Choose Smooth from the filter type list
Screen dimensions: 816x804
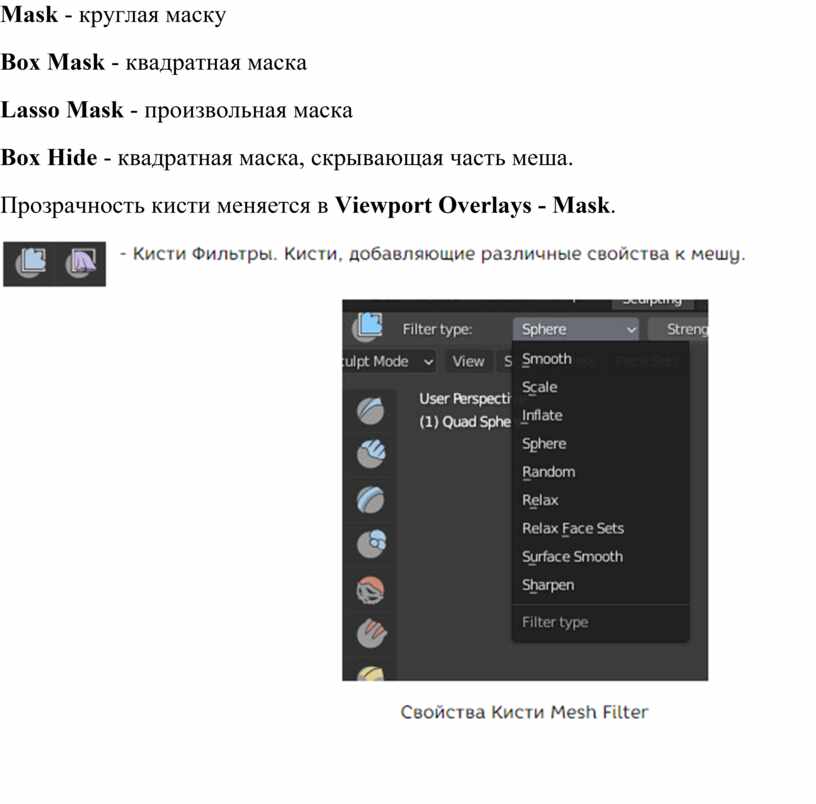point(547,359)
